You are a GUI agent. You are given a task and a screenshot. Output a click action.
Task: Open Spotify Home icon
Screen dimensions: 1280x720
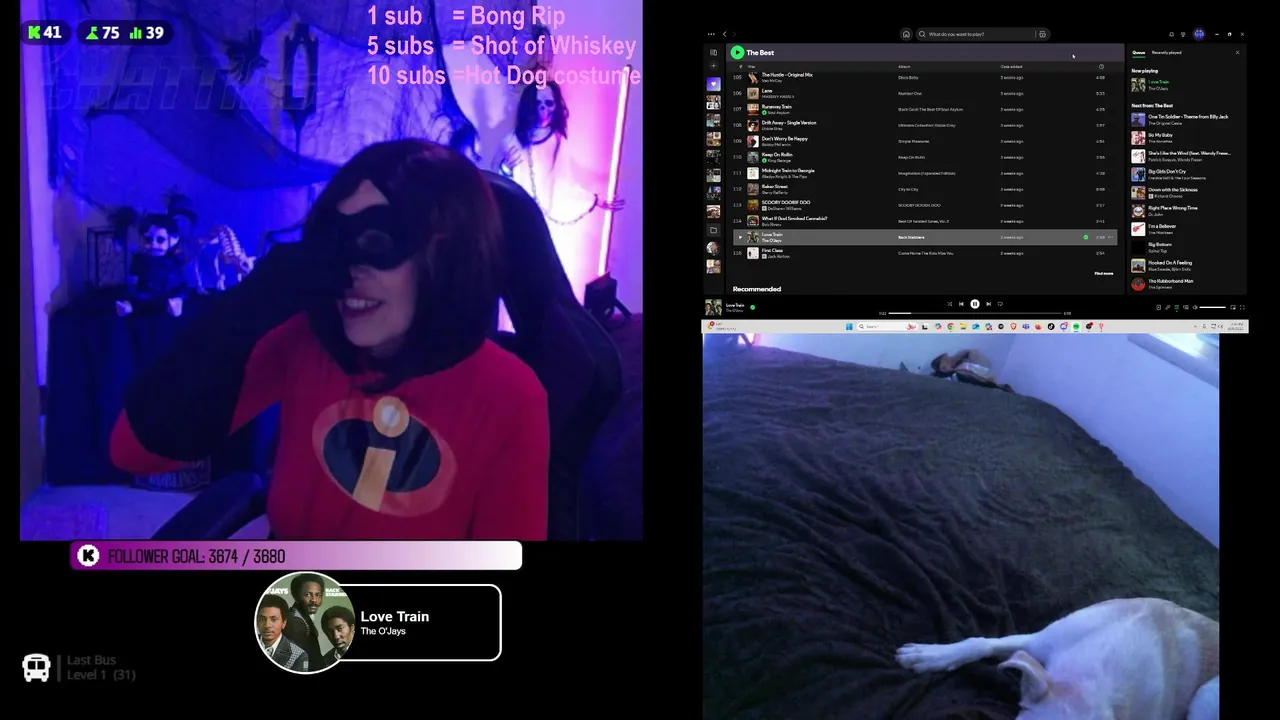906,34
